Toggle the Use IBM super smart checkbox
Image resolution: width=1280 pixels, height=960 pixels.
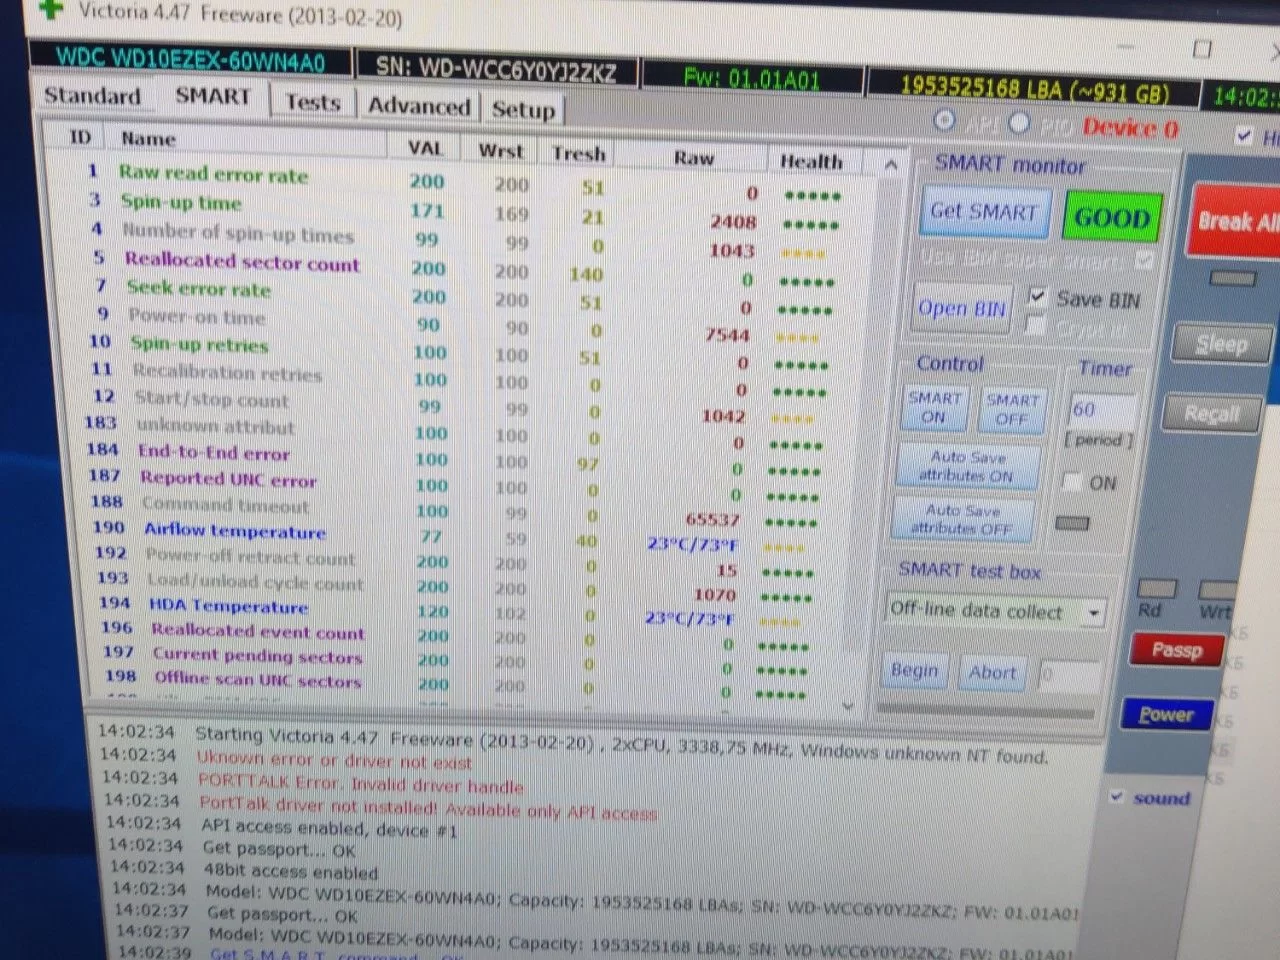1144,261
